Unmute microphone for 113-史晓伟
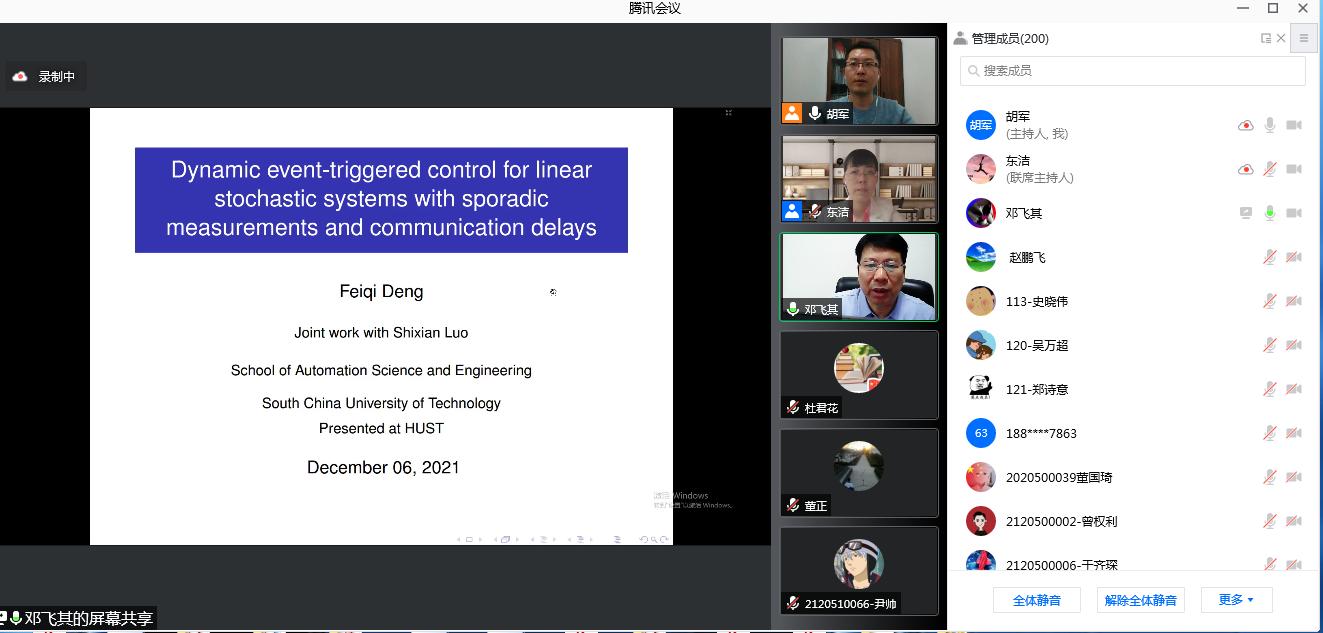 pyautogui.click(x=1269, y=301)
